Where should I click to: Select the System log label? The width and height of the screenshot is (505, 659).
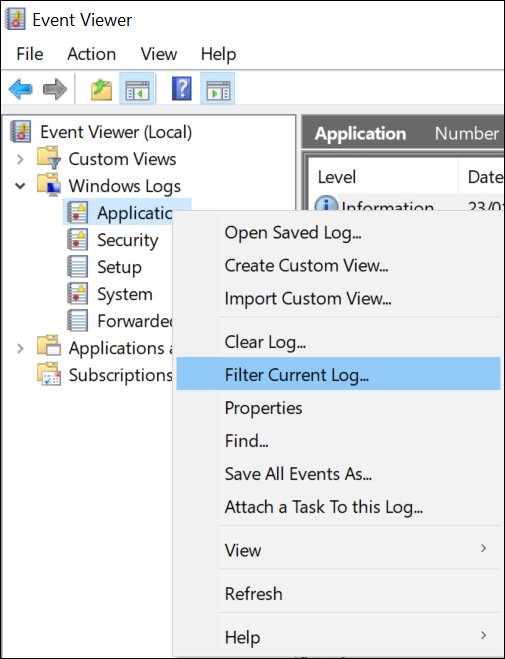[x=125, y=294]
